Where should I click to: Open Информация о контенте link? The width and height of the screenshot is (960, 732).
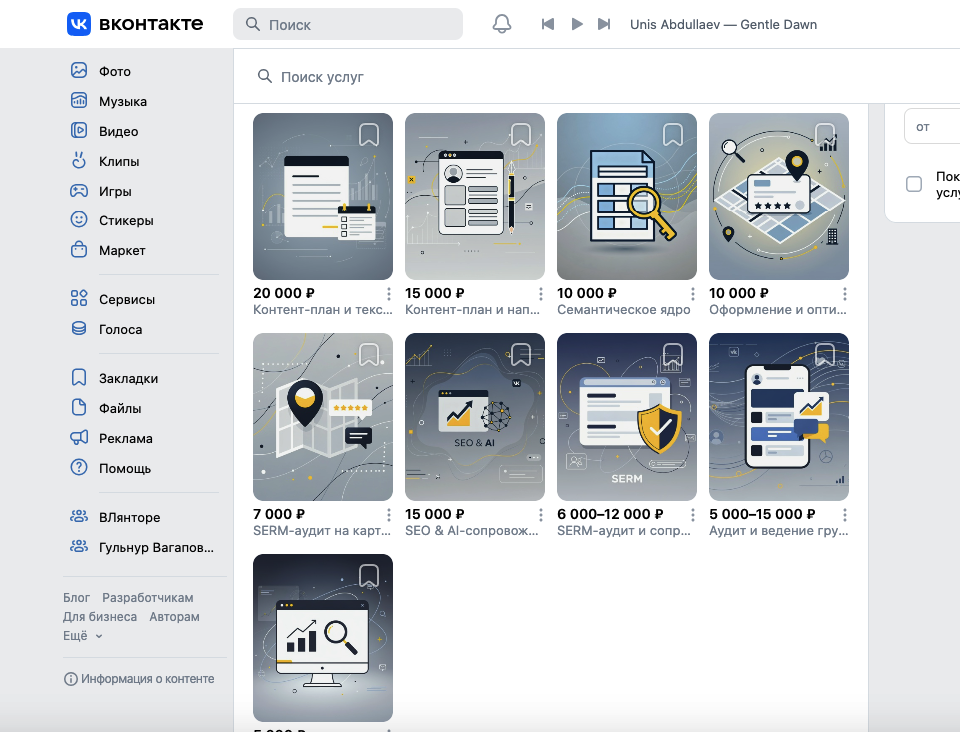point(139,679)
